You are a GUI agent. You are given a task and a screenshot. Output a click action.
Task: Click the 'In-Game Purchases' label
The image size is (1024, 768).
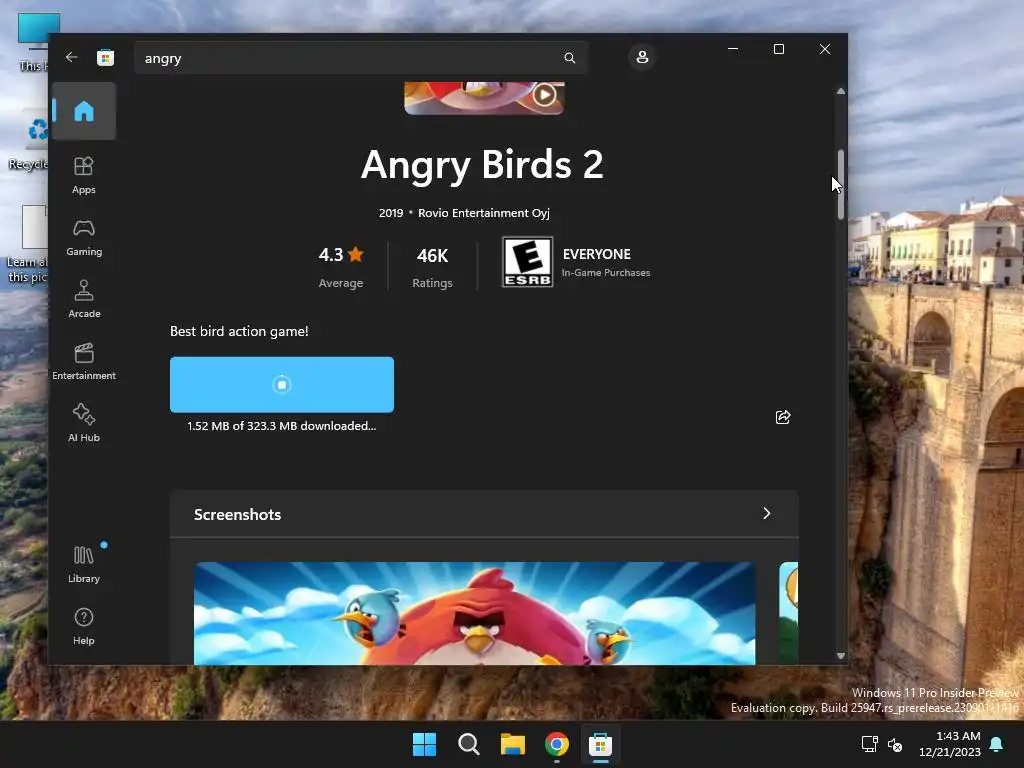coord(606,273)
